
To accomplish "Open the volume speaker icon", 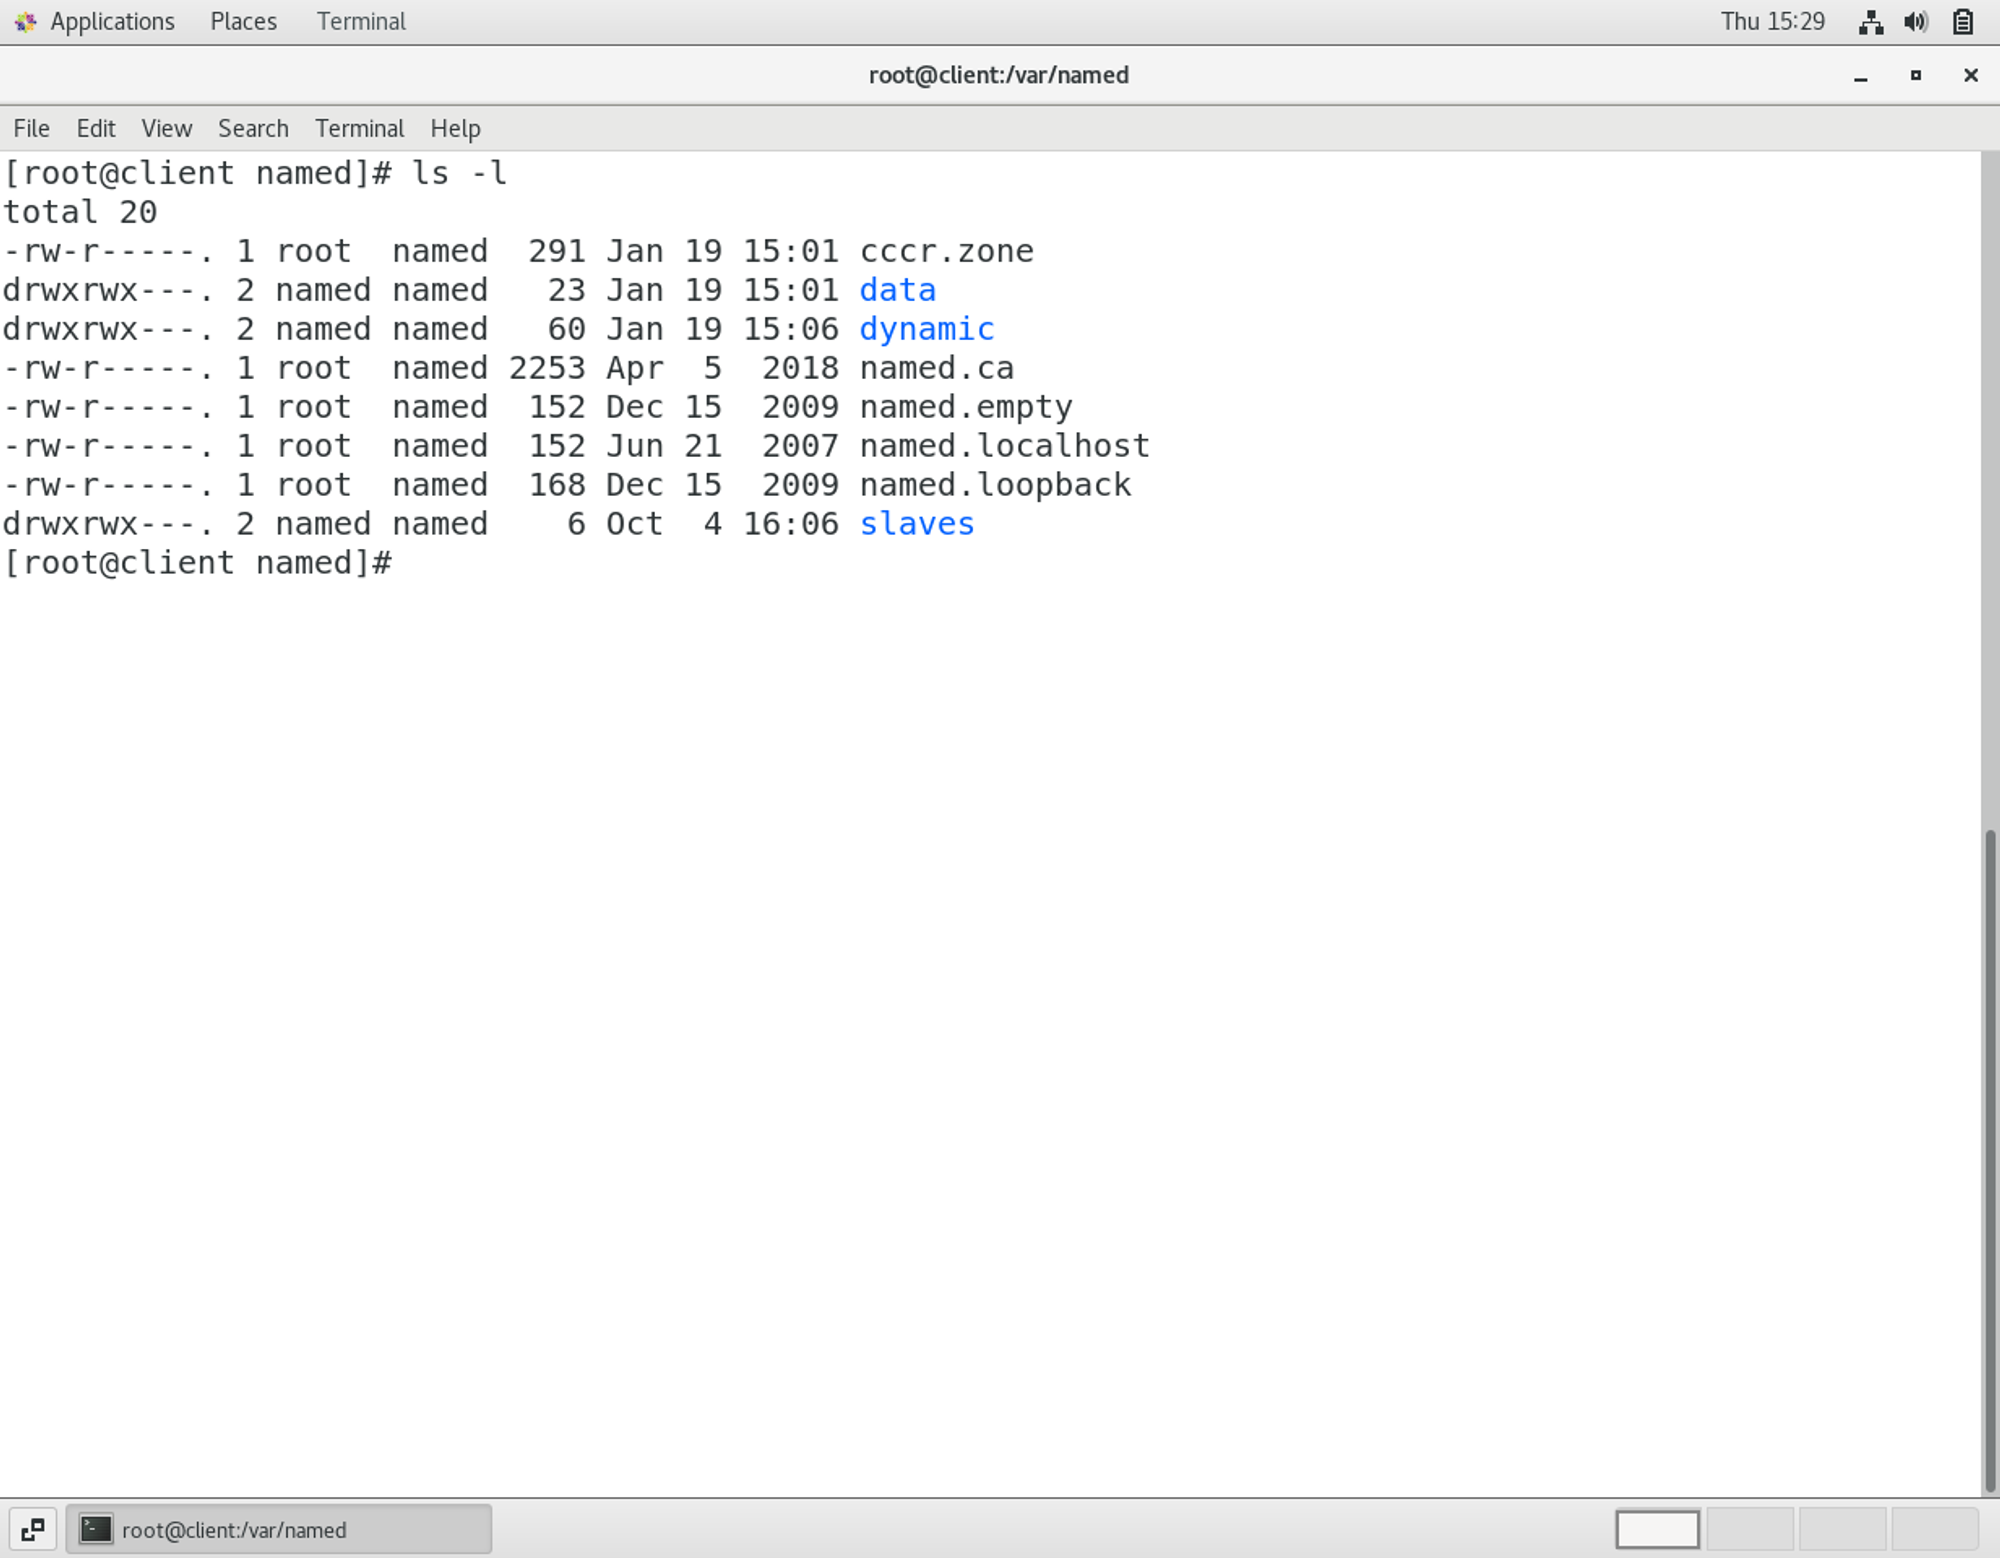I will [x=1916, y=22].
